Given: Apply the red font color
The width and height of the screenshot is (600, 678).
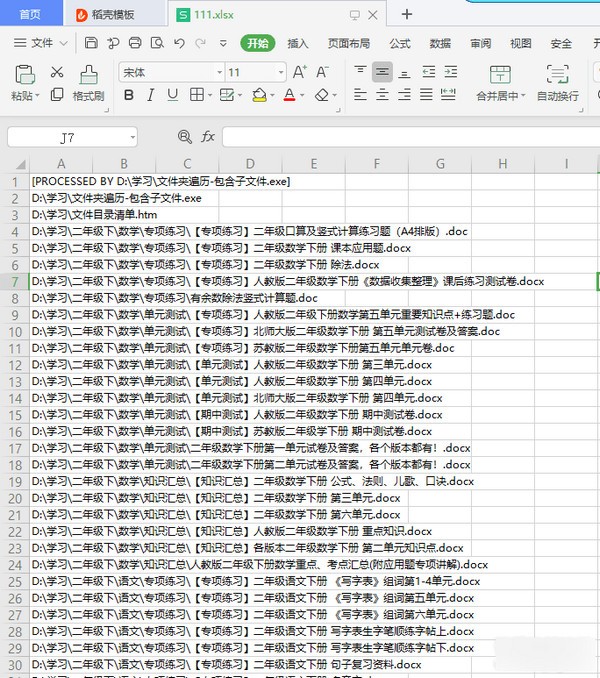Looking at the screenshot, I should (x=290, y=95).
